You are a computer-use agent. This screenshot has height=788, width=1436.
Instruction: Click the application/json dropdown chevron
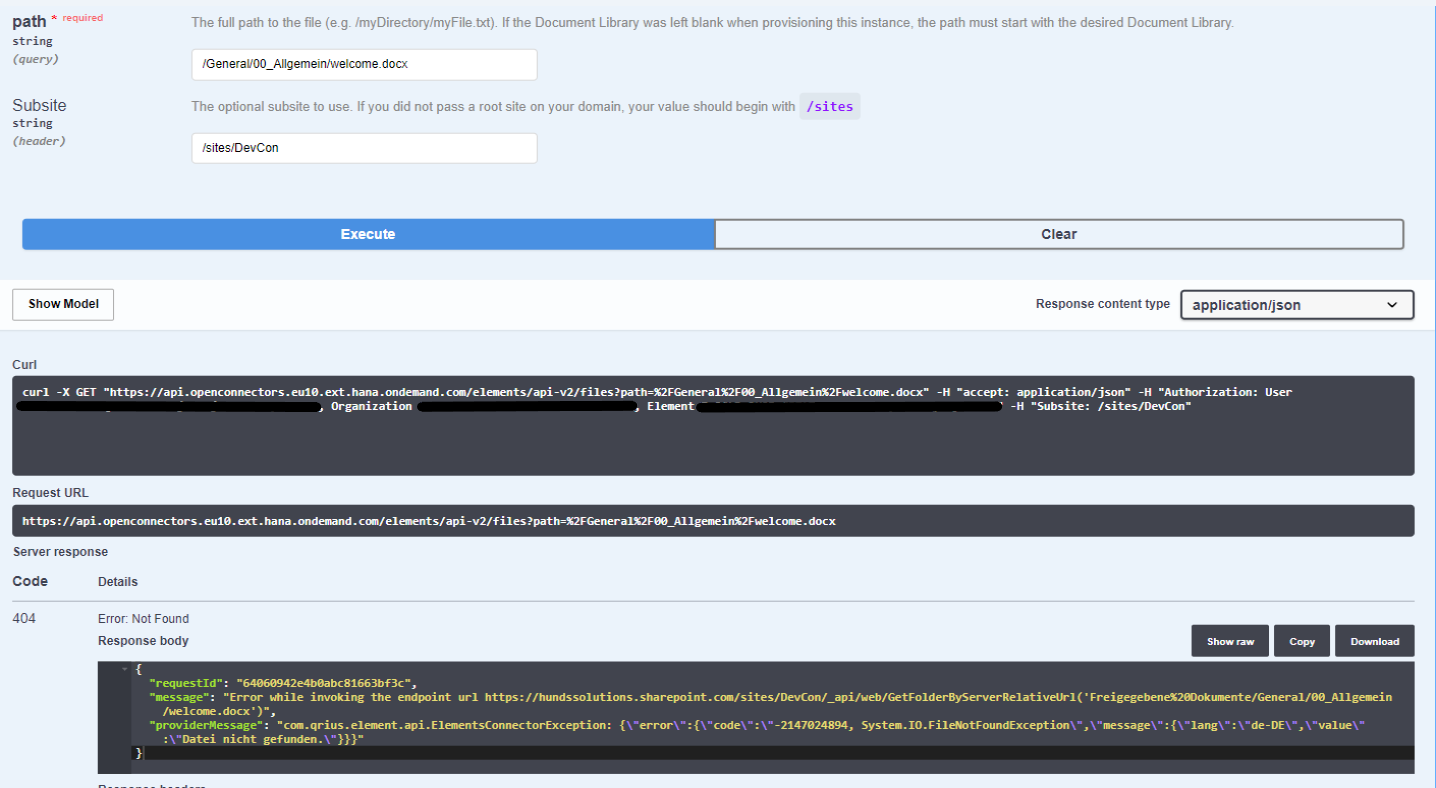[x=1392, y=305]
